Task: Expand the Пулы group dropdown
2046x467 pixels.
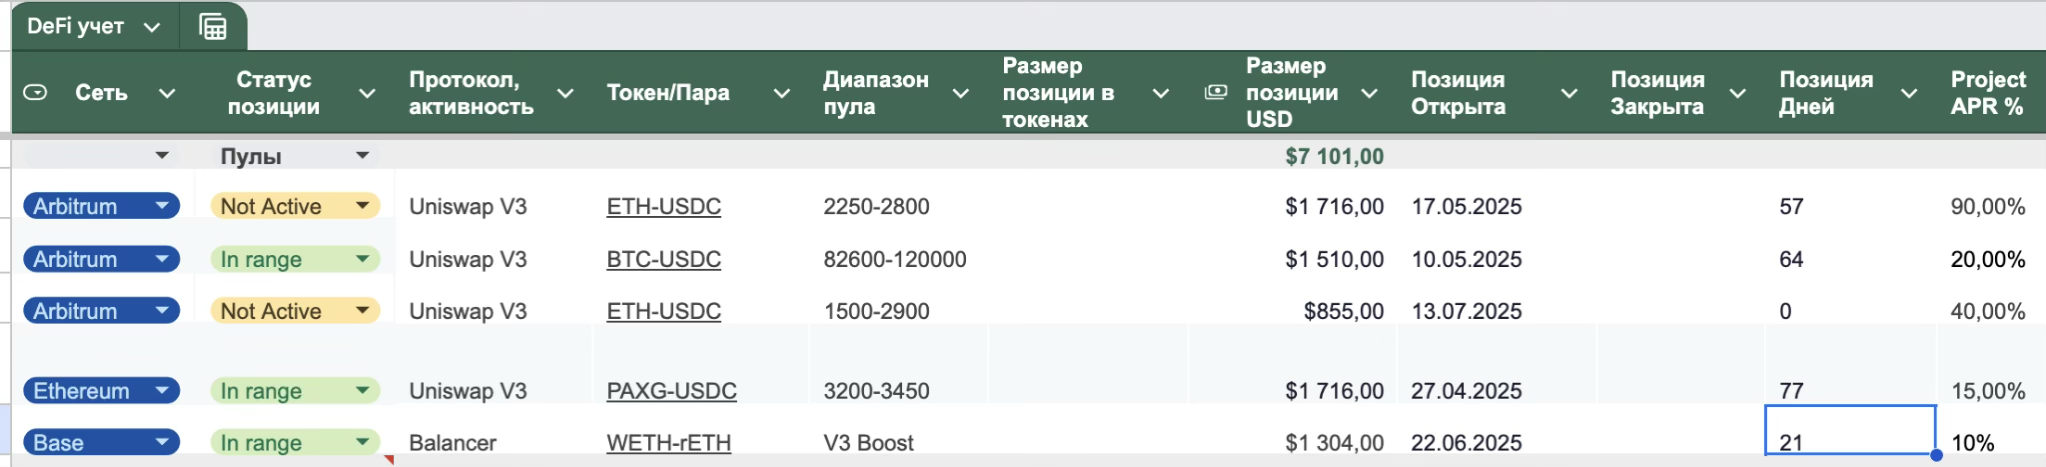Action: [363, 156]
